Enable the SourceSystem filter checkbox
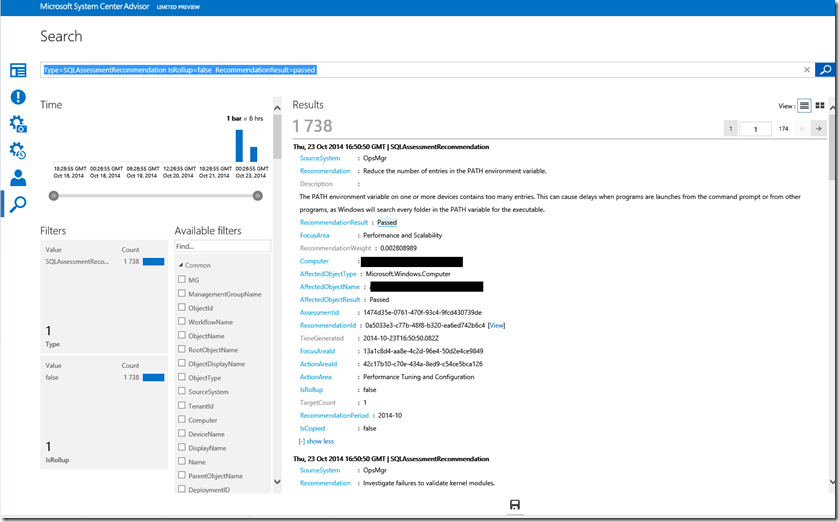The width and height of the screenshot is (839, 522). [x=180, y=392]
